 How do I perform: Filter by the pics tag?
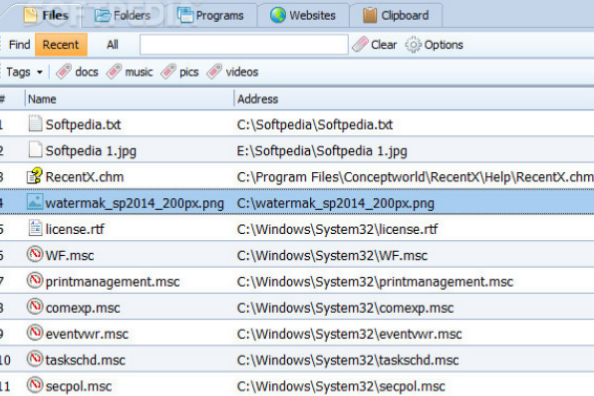[x=180, y=72]
